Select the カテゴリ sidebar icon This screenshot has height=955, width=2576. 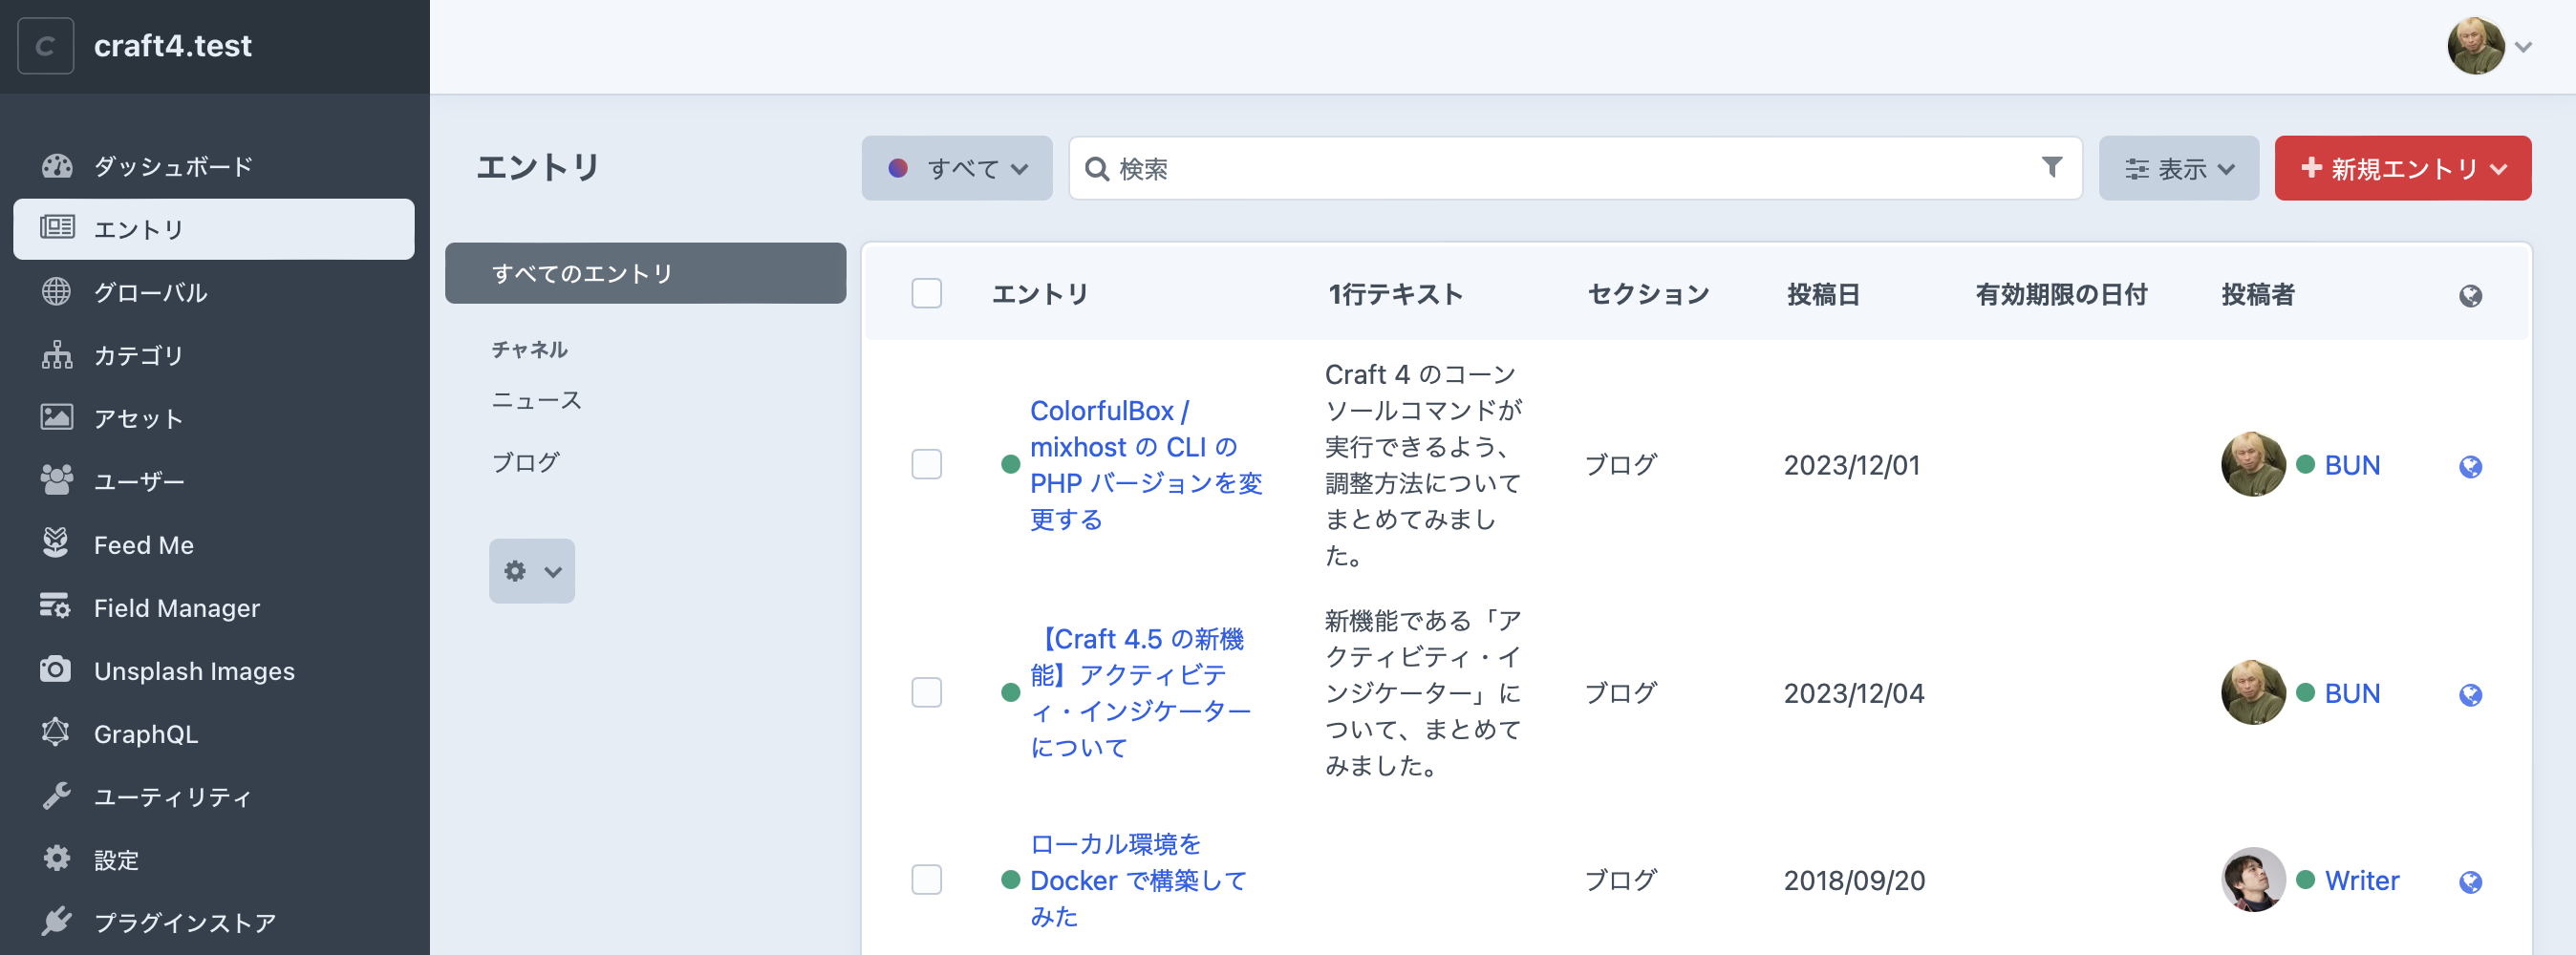57,355
